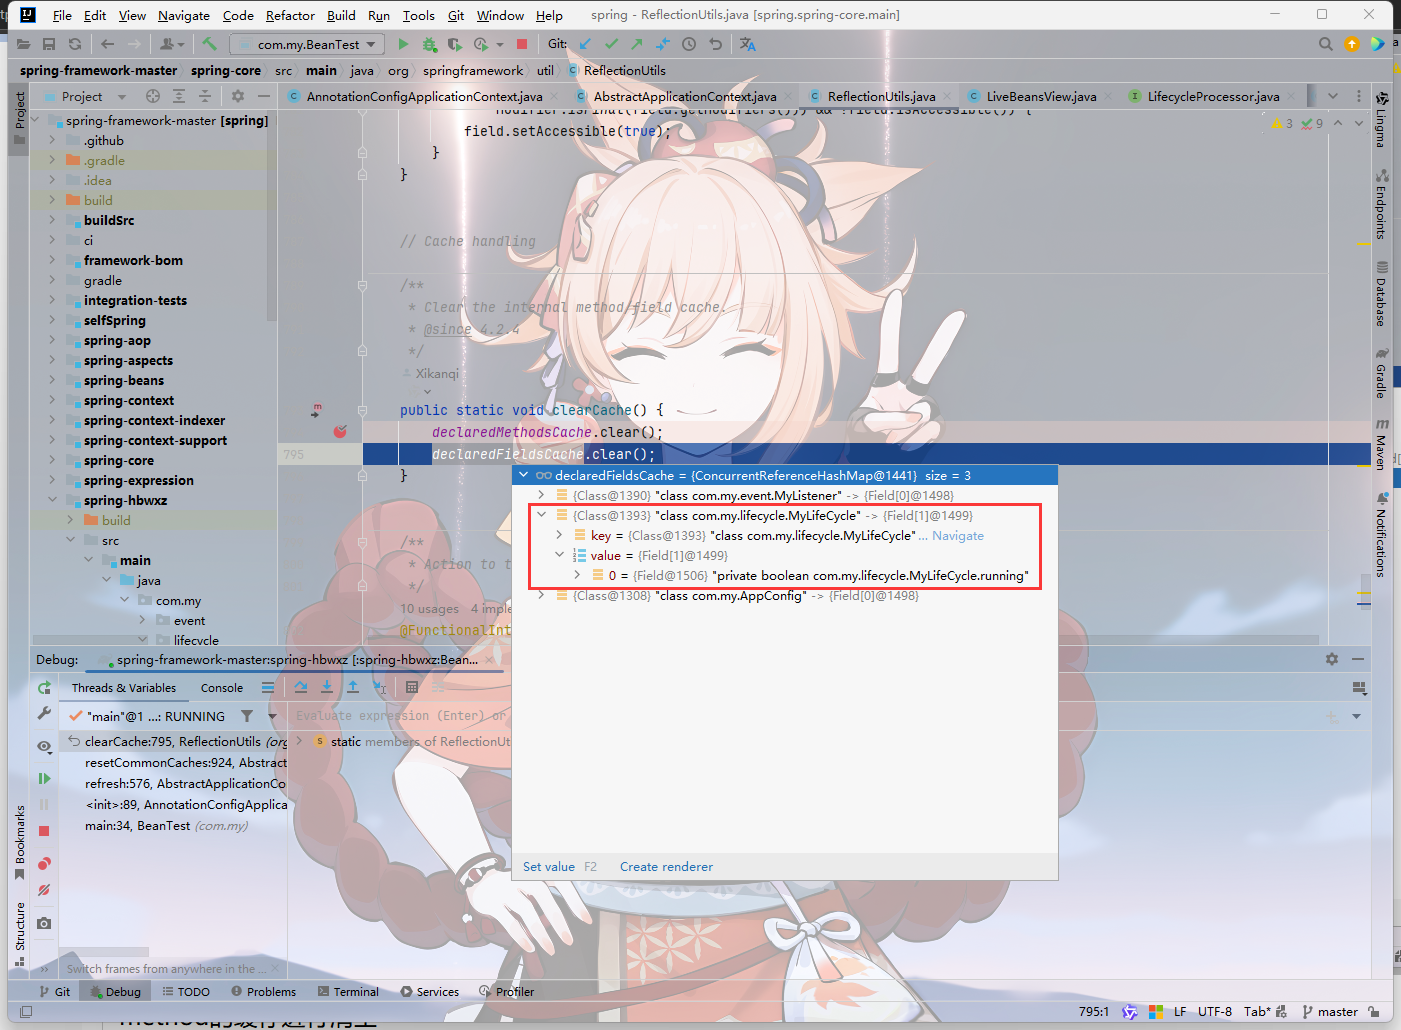Click the Git Commit checkmark icon
The height and width of the screenshot is (1030, 1401).
point(611,44)
